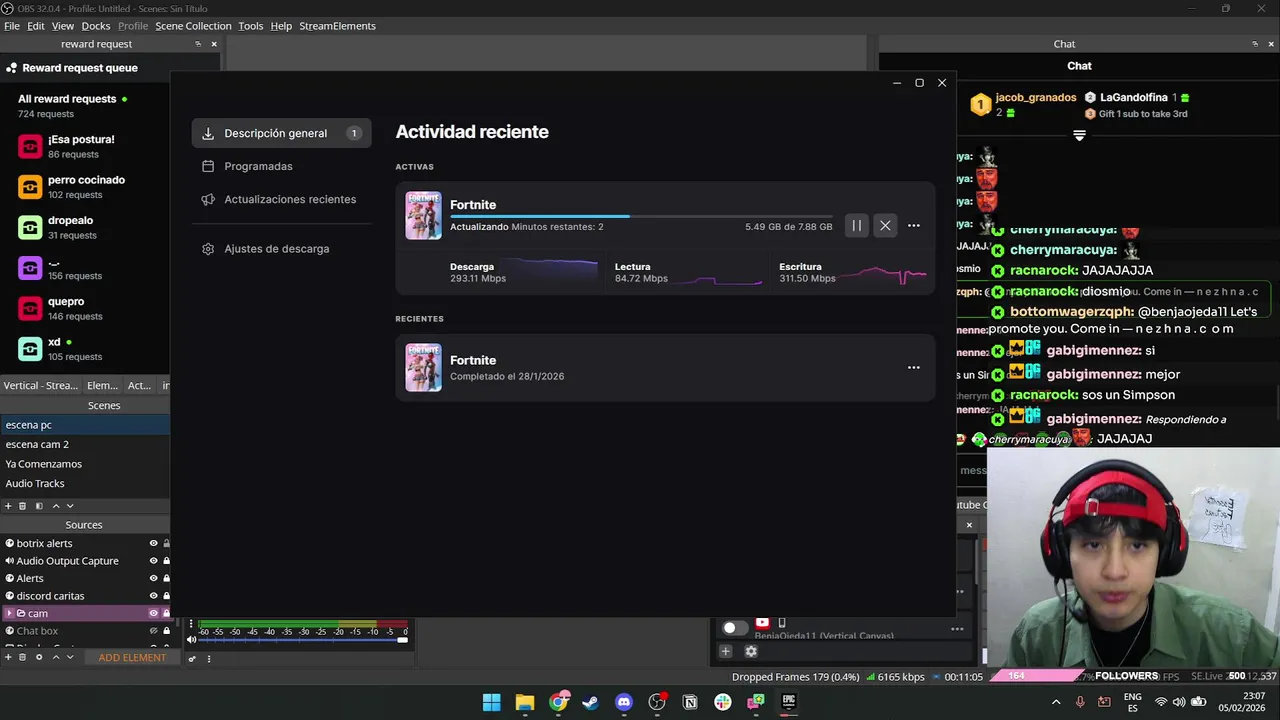Toggle lock on Alerts source
1280x720 pixels.
click(166, 578)
